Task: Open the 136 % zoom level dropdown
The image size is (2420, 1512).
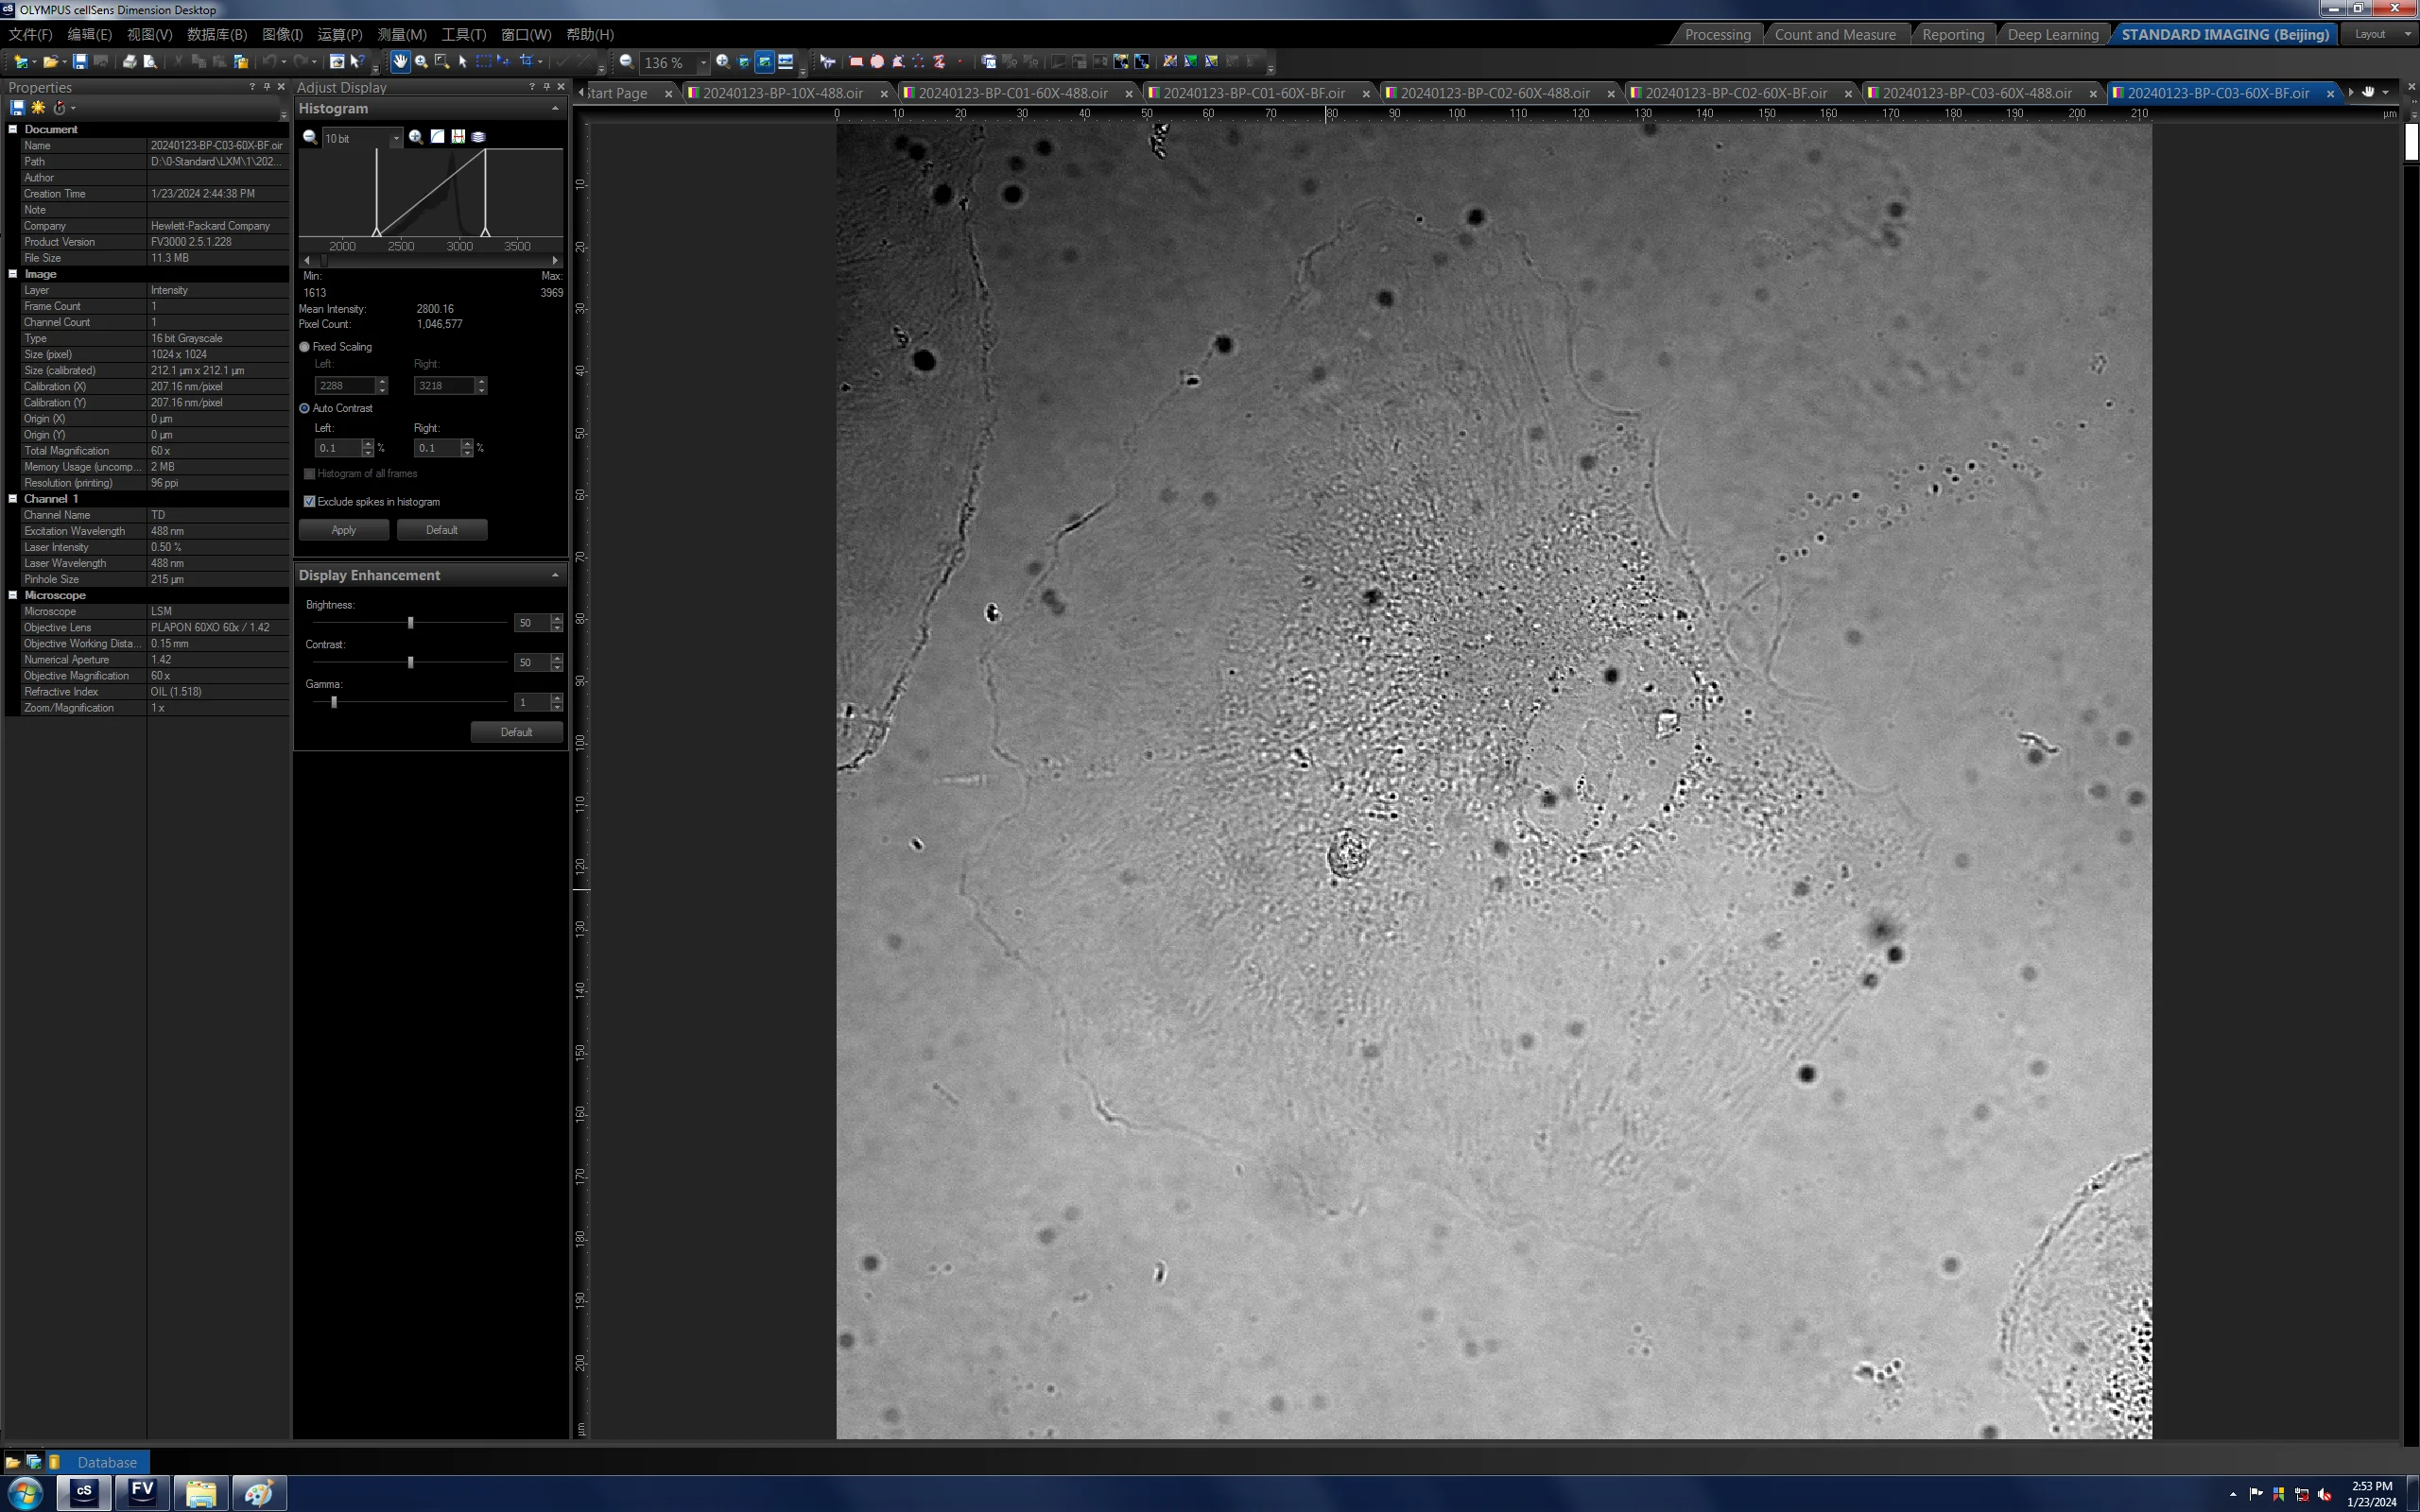Action: coord(703,62)
